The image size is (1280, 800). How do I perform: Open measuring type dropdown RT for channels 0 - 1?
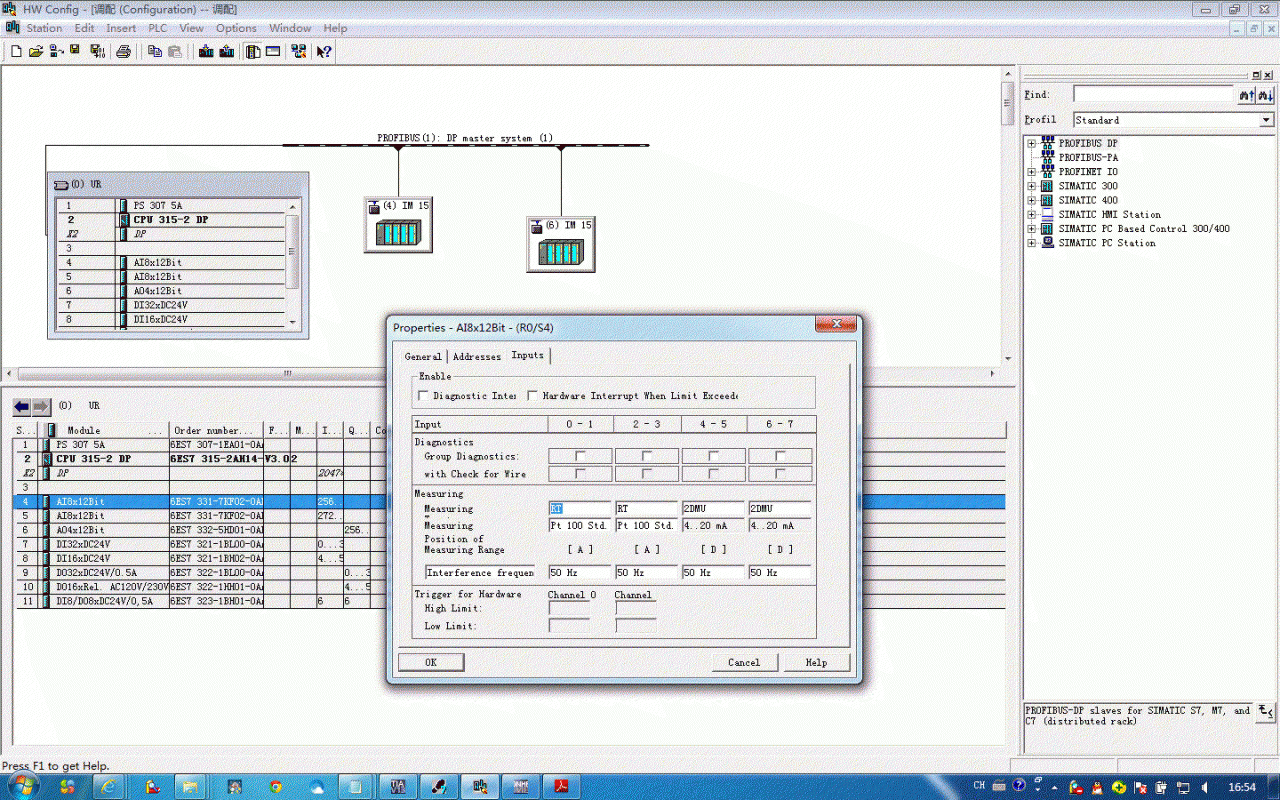[x=579, y=509]
